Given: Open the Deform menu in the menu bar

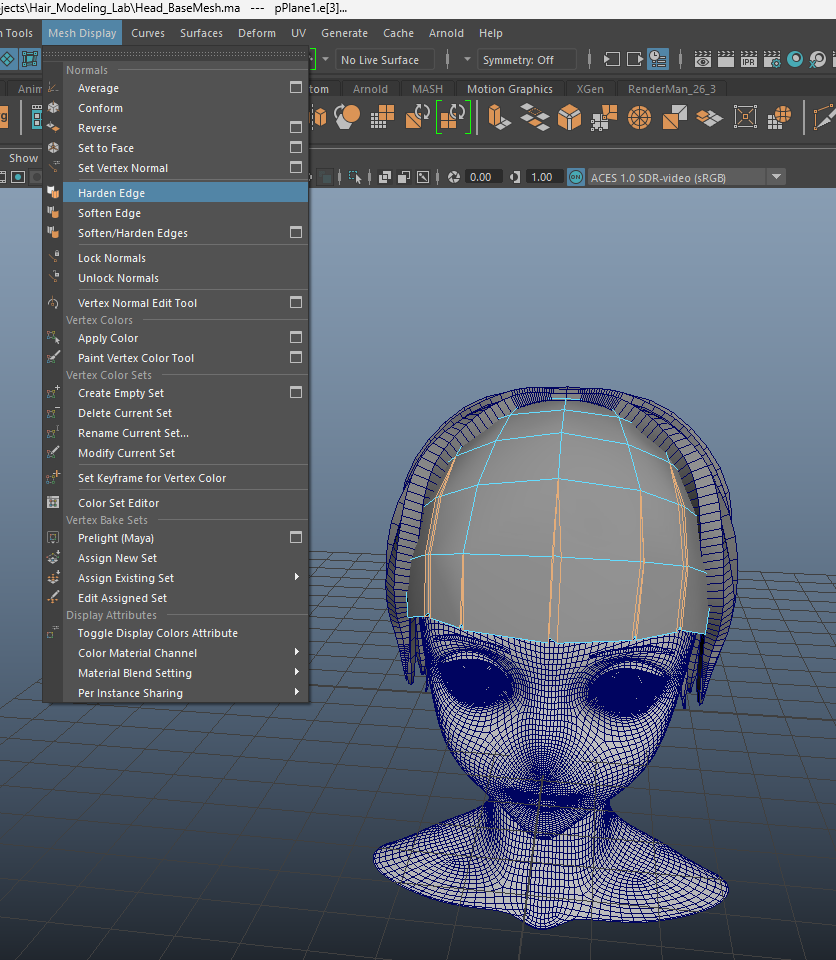Looking at the screenshot, I should pos(257,33).
